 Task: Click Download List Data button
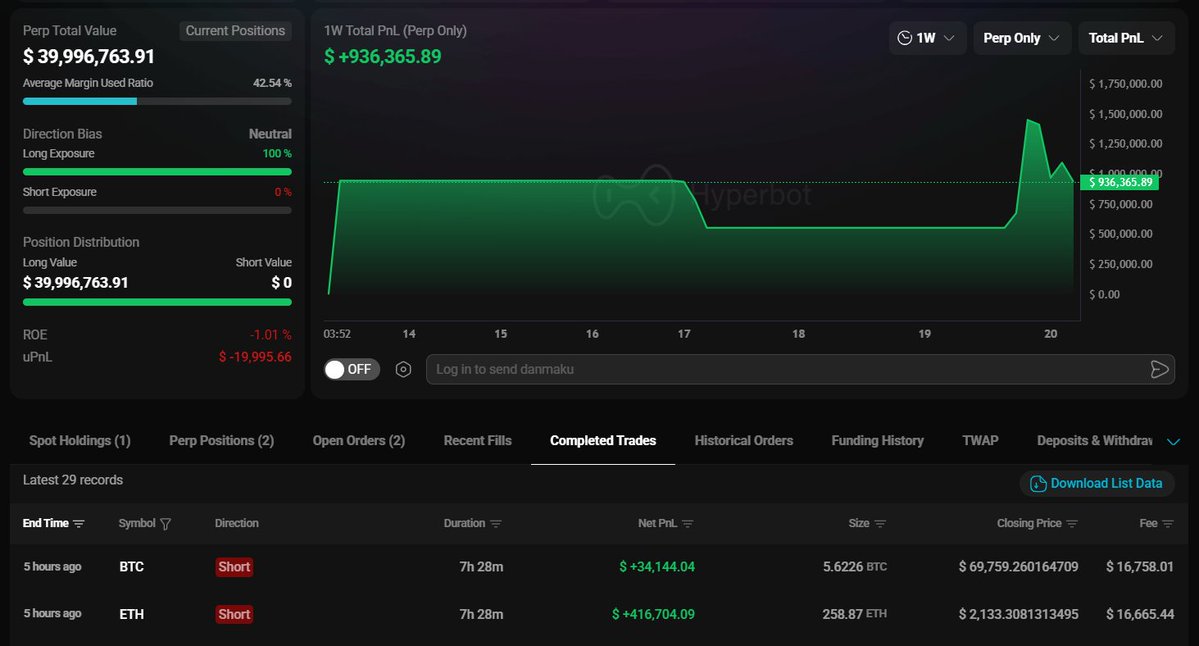point(1096,484)
